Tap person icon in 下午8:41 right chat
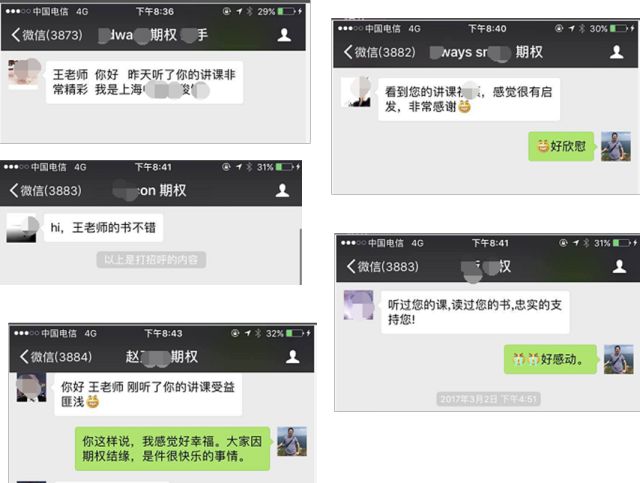The height and width of the screenshot is (483, 640). (x=619, y=266)
